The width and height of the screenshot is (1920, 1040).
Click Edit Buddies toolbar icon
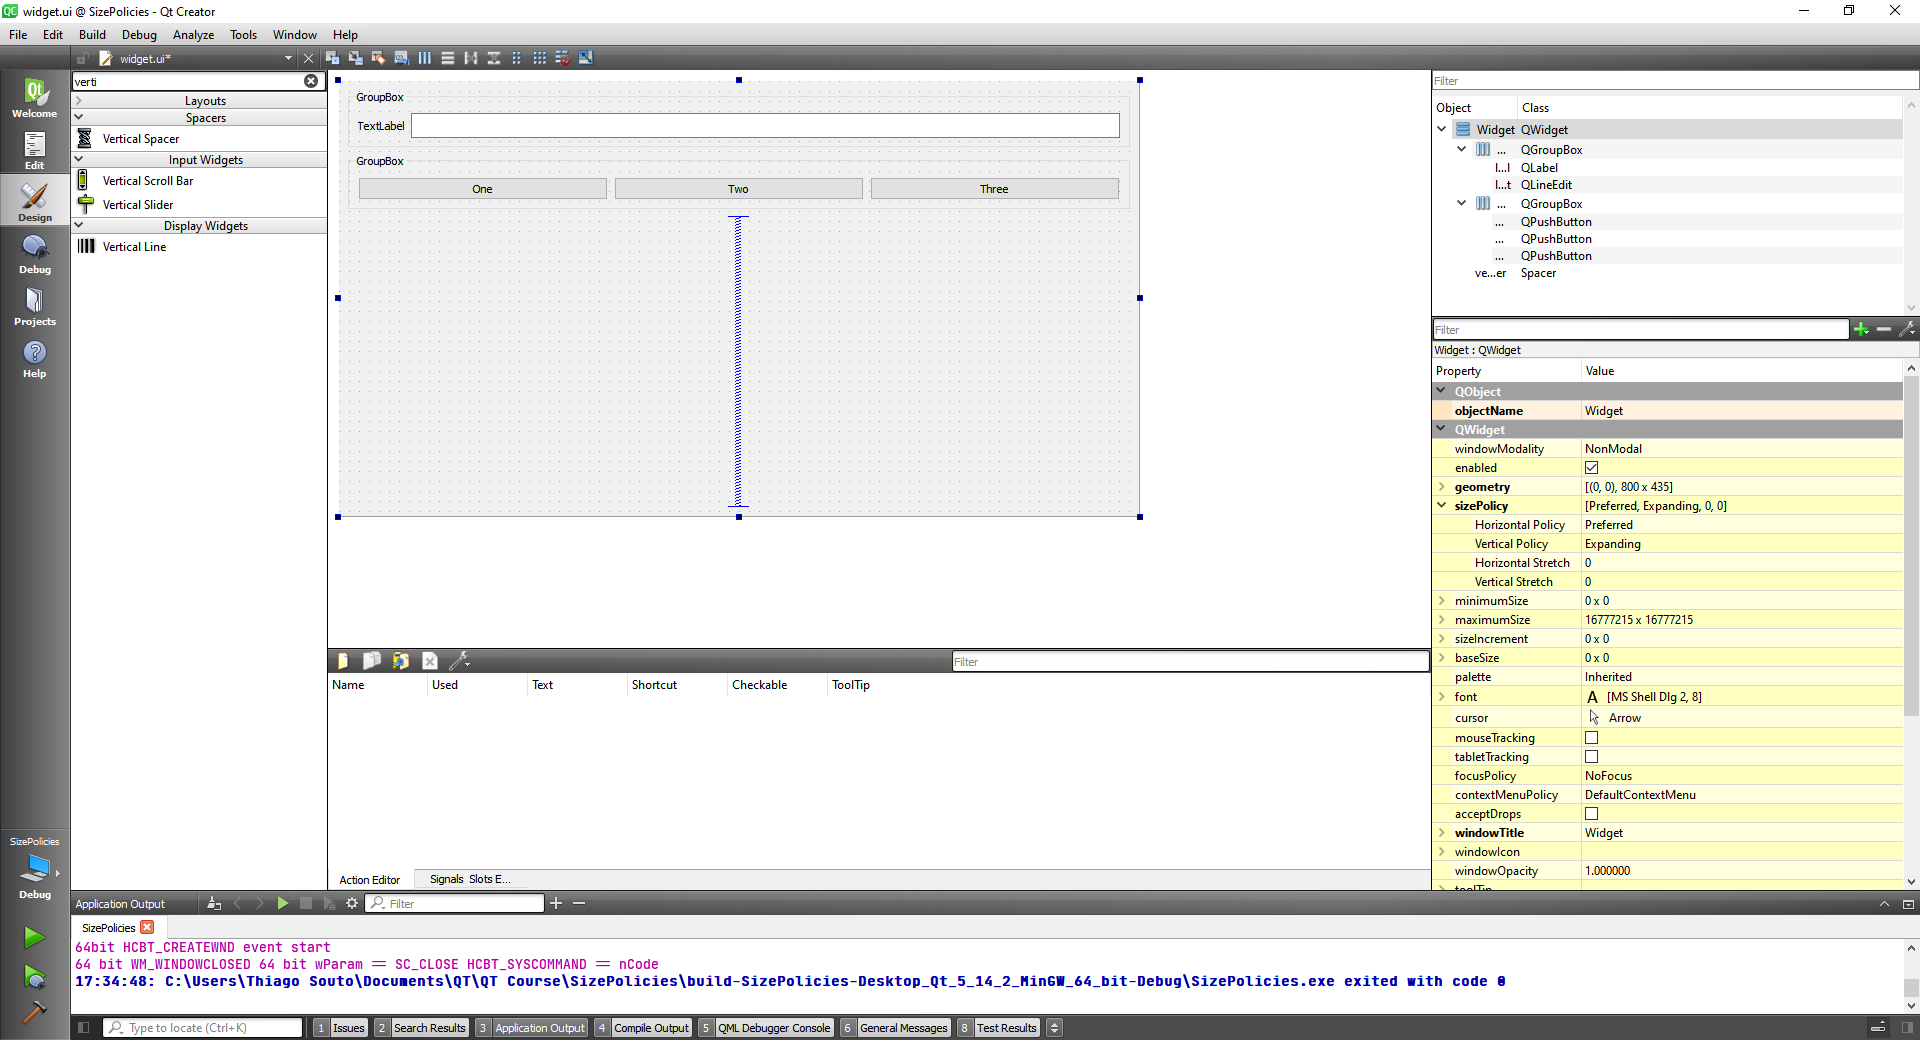(x=378, y=58)
